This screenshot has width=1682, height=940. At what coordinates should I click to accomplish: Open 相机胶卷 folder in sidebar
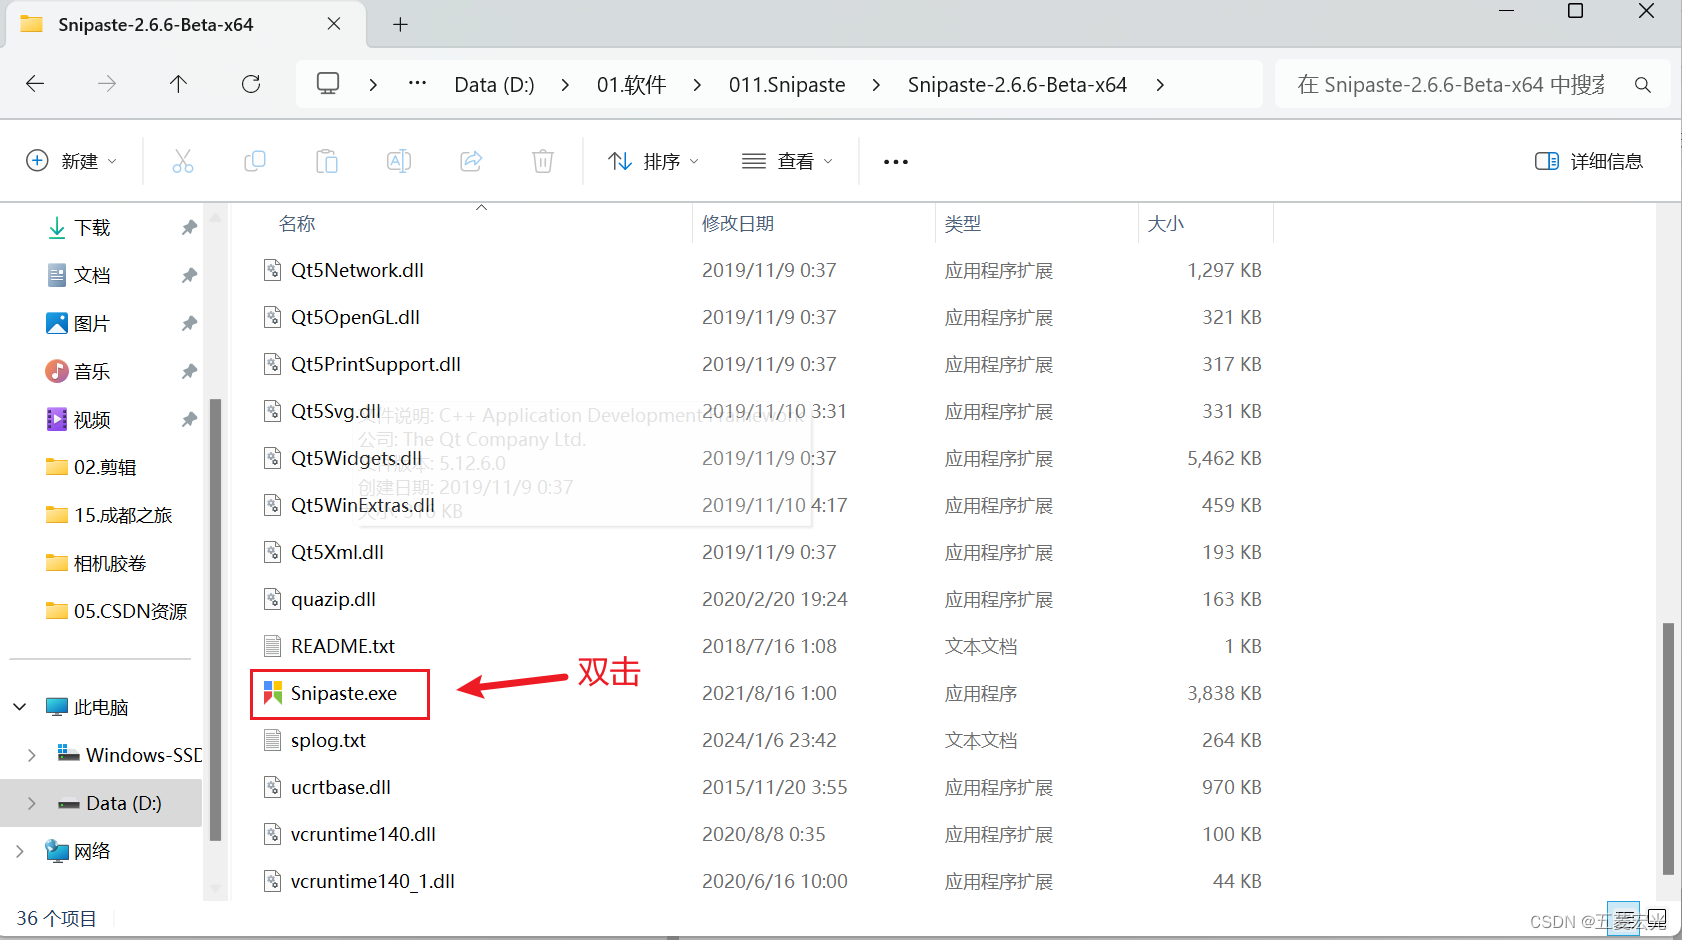pyautogui.click(x=110, y=563)
